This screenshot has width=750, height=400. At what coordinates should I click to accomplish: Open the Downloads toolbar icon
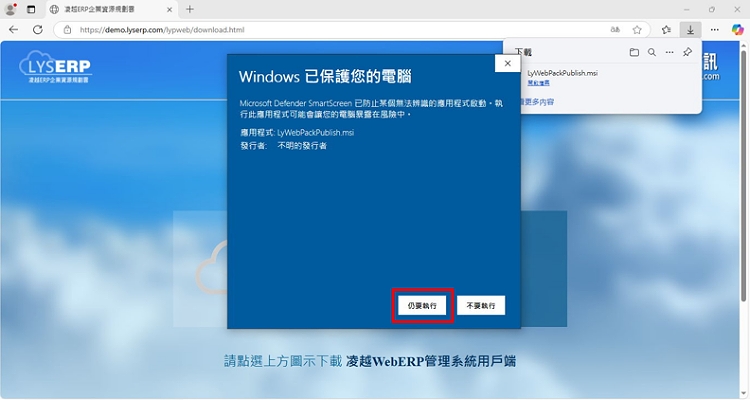tap(689, 30)
